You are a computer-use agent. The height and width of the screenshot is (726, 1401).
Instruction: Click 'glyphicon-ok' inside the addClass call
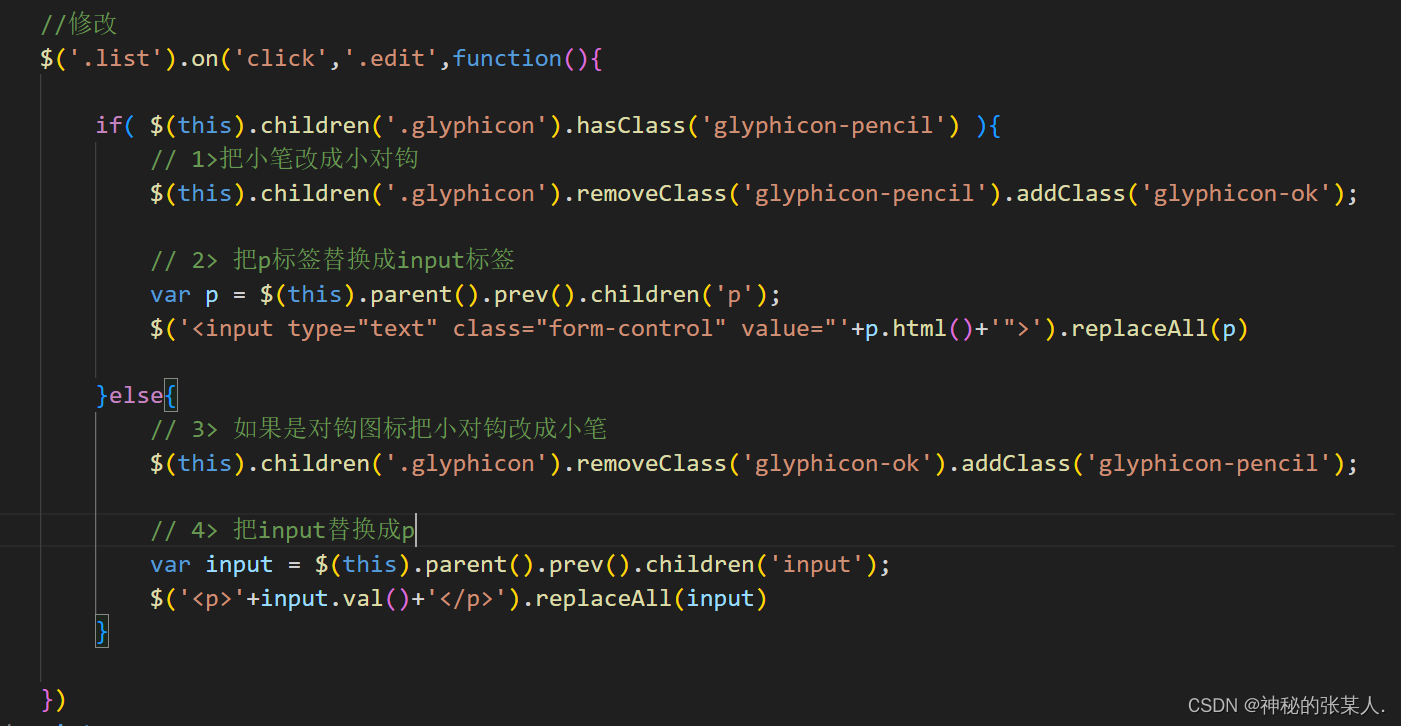tap(1236, 193)
